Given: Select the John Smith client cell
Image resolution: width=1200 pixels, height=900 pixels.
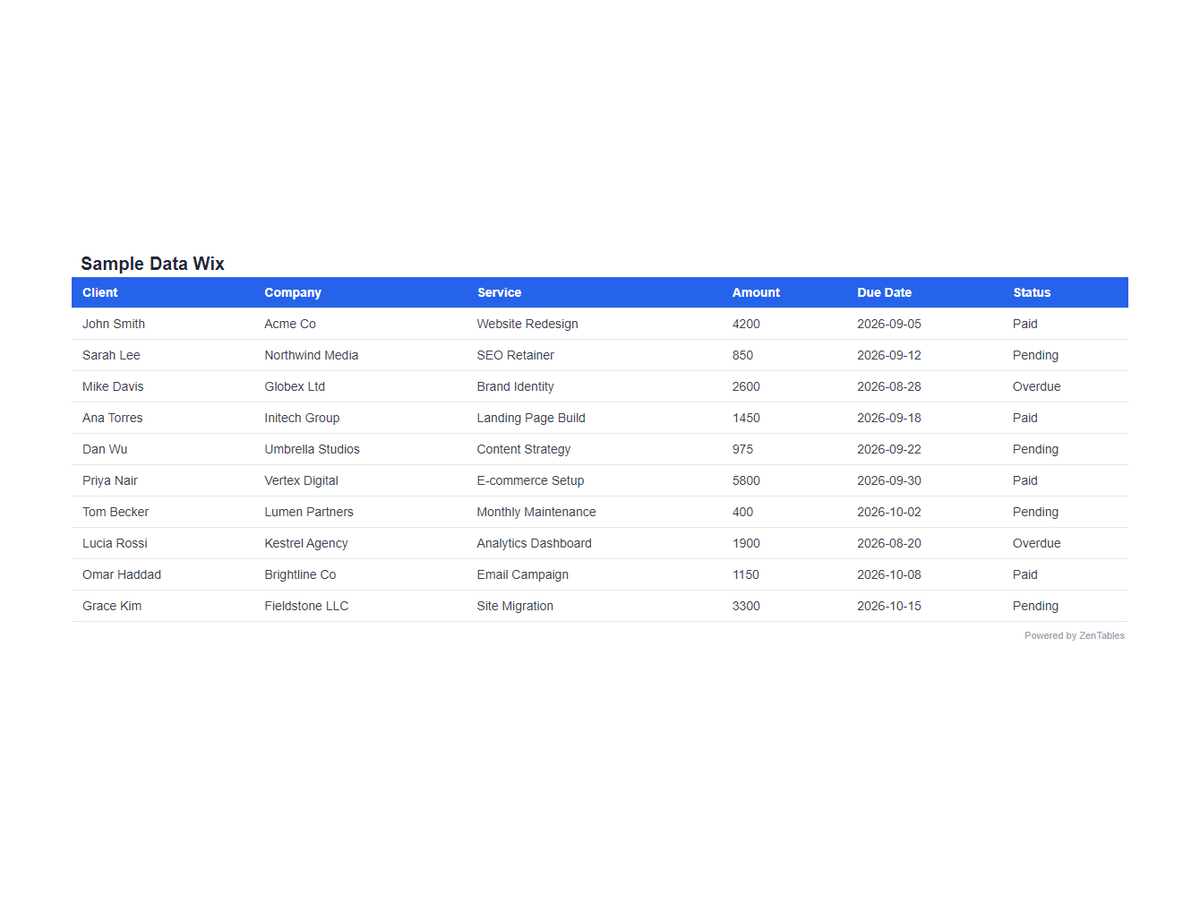Looking at the screenshot, I should (x=114, y=324).
